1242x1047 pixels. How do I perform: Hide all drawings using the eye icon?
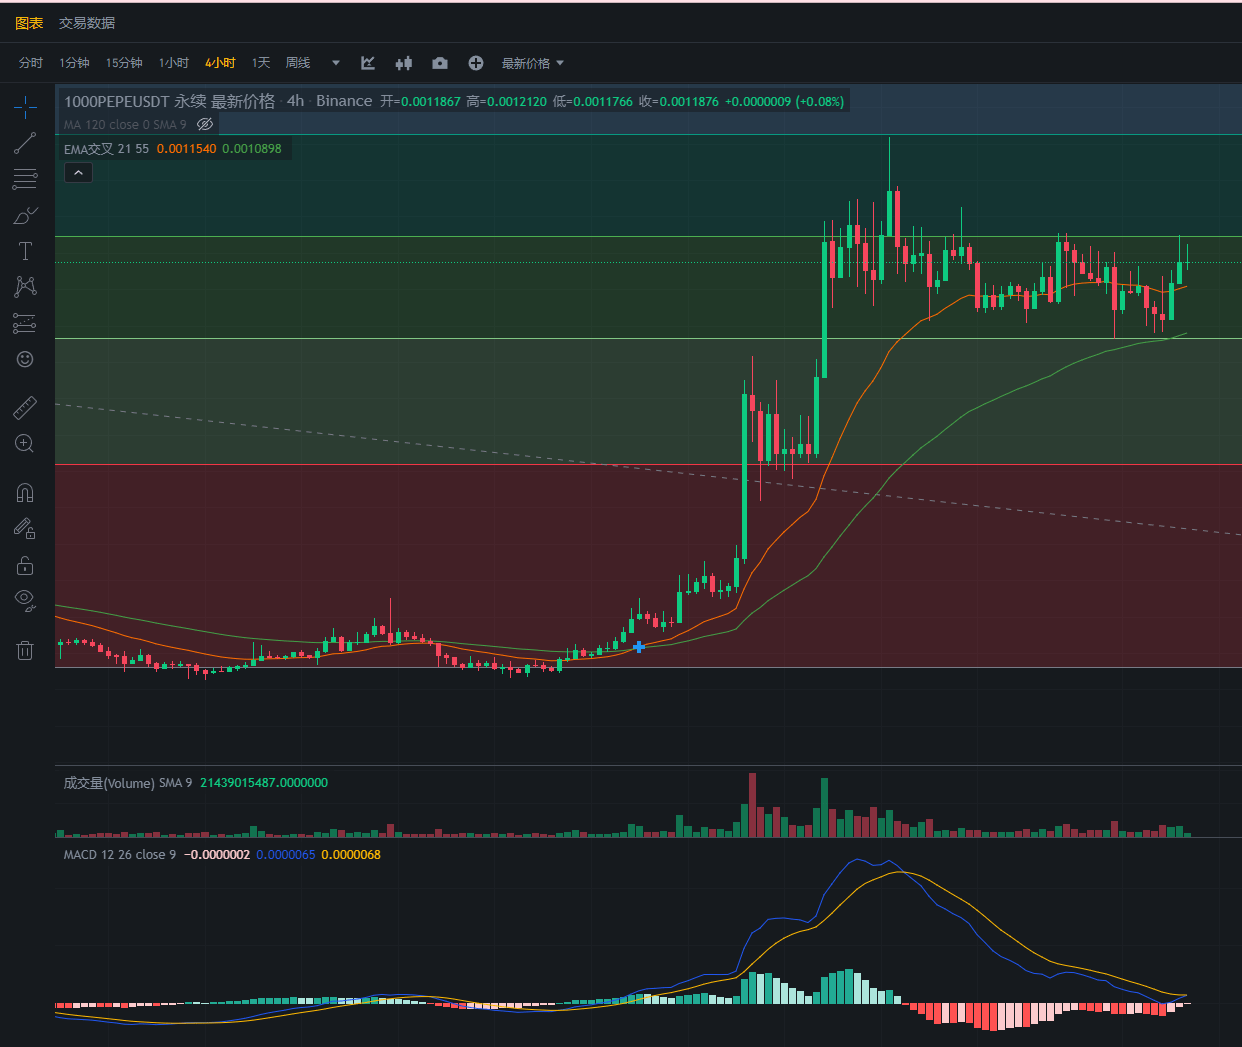pyautogui.click(x=25, y=600)
